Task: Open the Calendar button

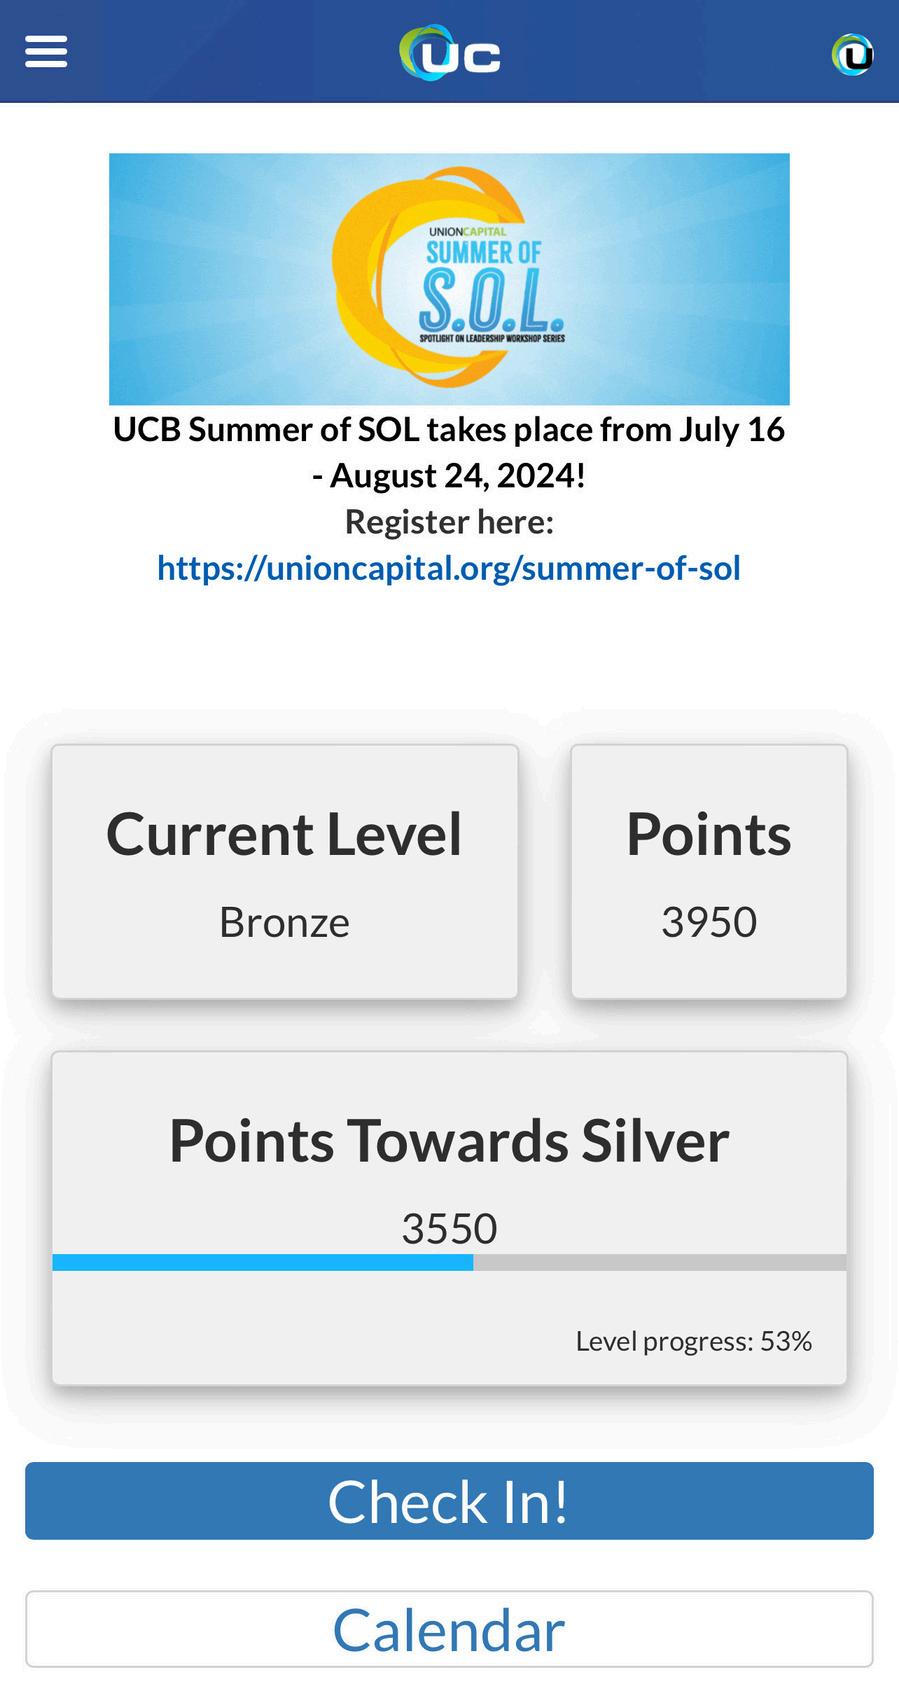Action: pos(449,1629)
